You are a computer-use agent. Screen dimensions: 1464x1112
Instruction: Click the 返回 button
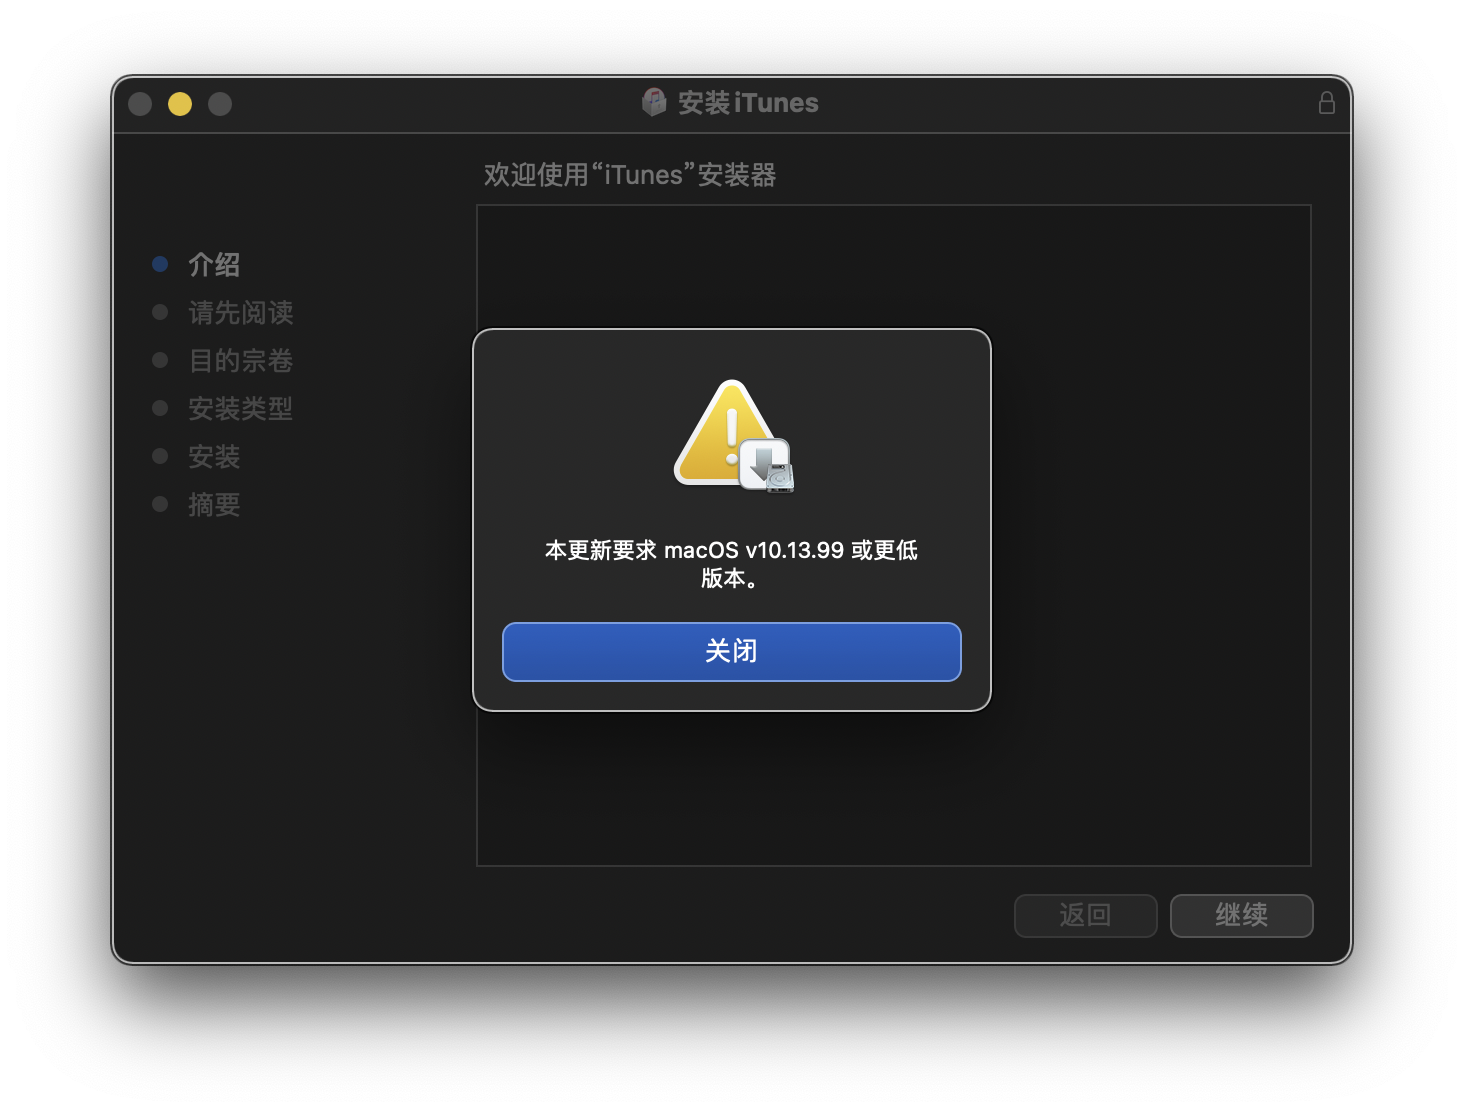point(1085,915)
